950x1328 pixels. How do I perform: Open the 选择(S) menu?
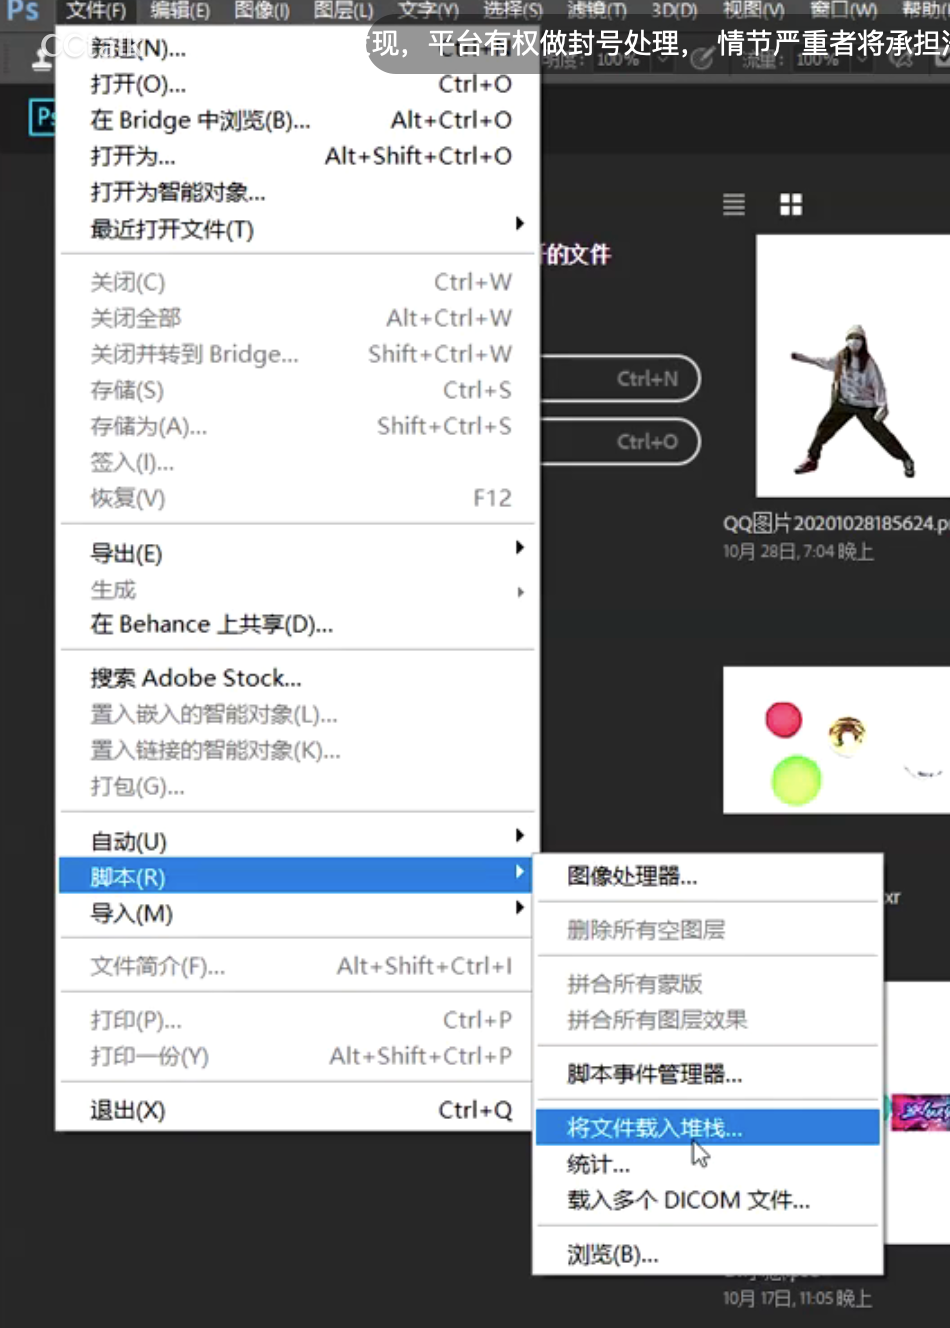(513, 11)
